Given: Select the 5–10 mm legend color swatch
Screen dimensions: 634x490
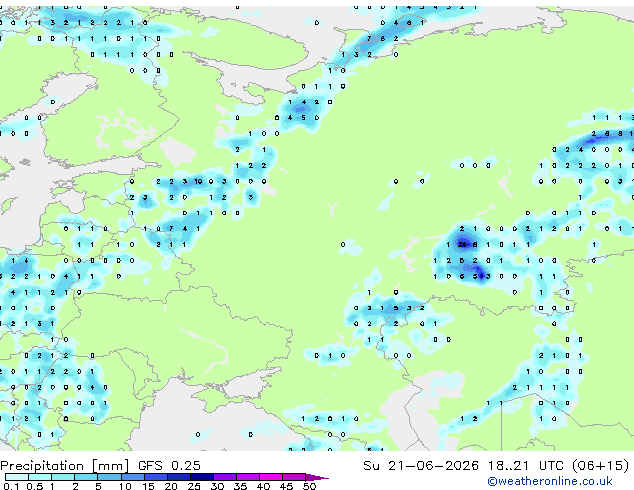Looking at the screenshot, I should pyautogui.click(x=110, y=477).
